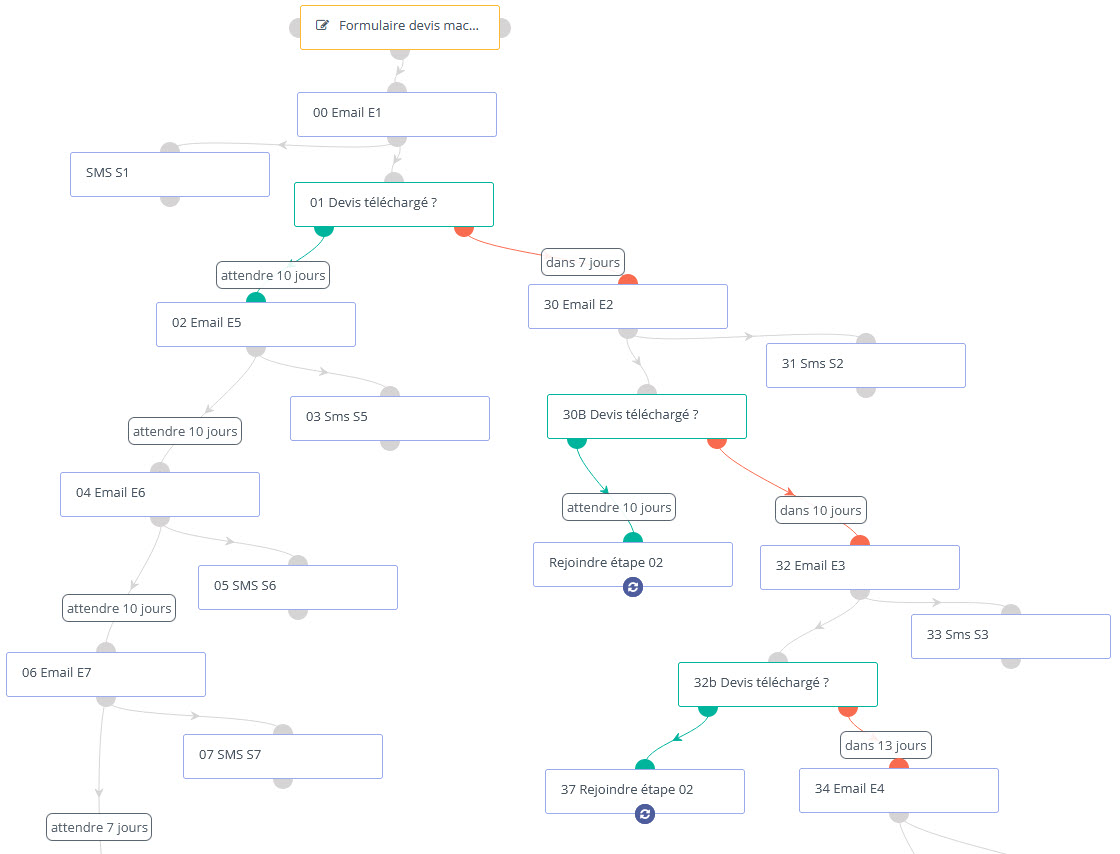This screenshot has height=854, width=1120.
Task: Select the 03 Sms S5 node
Action: (390, 418)
